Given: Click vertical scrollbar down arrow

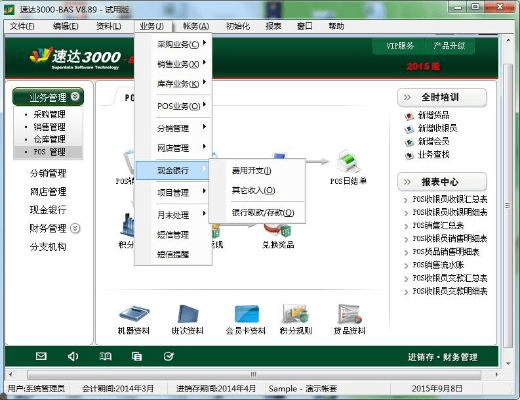Looking at the screenshot, I should click(508, 363).
